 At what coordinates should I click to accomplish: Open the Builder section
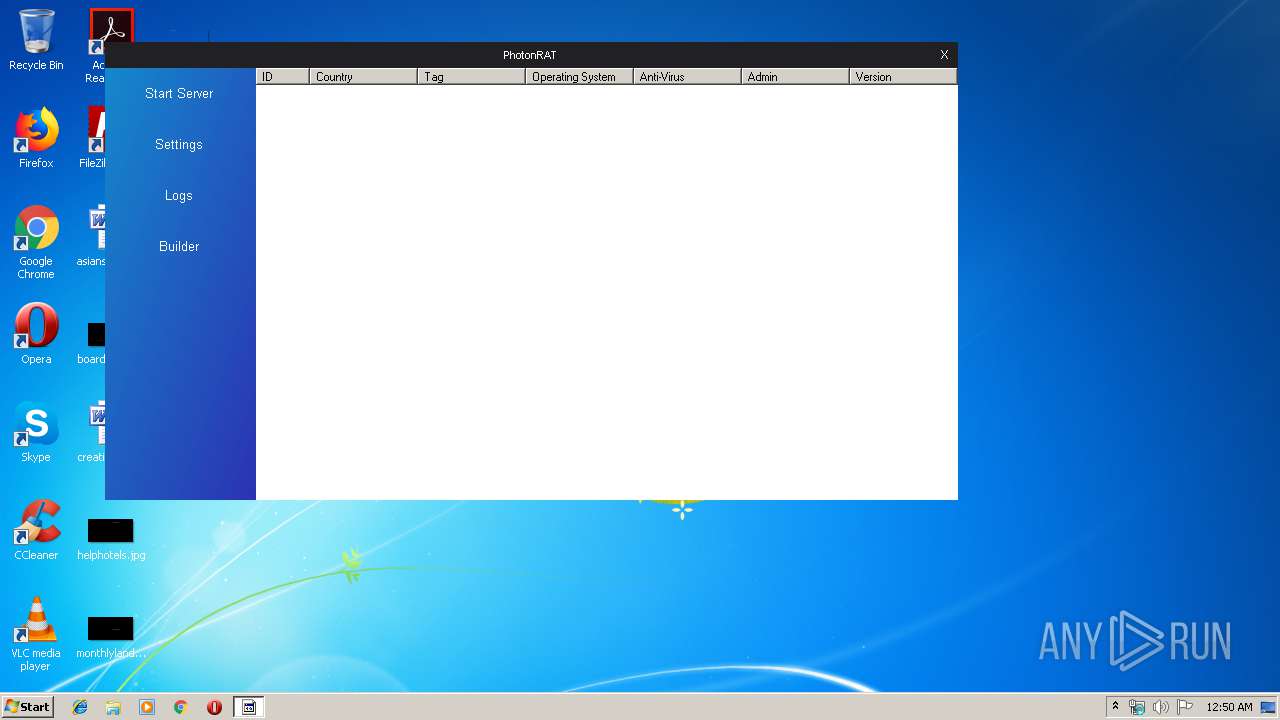pos(179,246)
